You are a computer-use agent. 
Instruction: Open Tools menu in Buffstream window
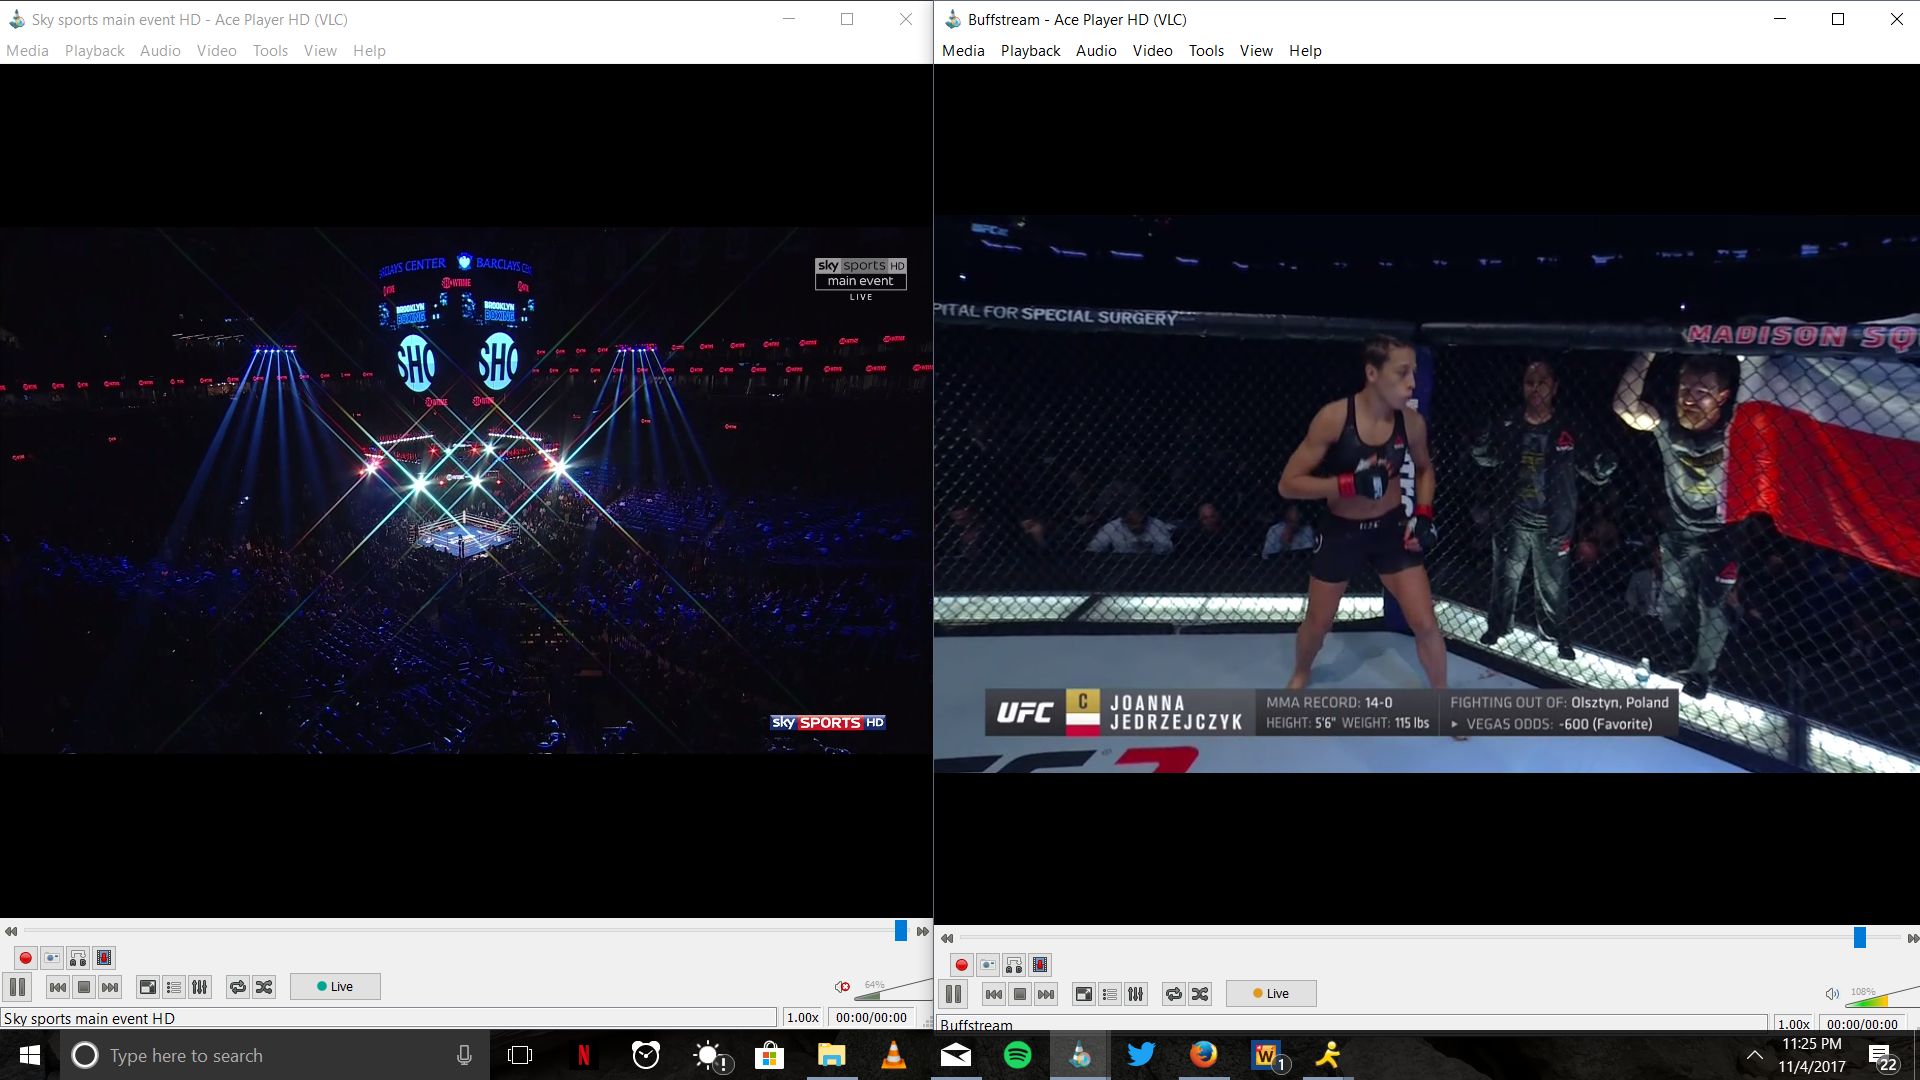[1206, 51]
